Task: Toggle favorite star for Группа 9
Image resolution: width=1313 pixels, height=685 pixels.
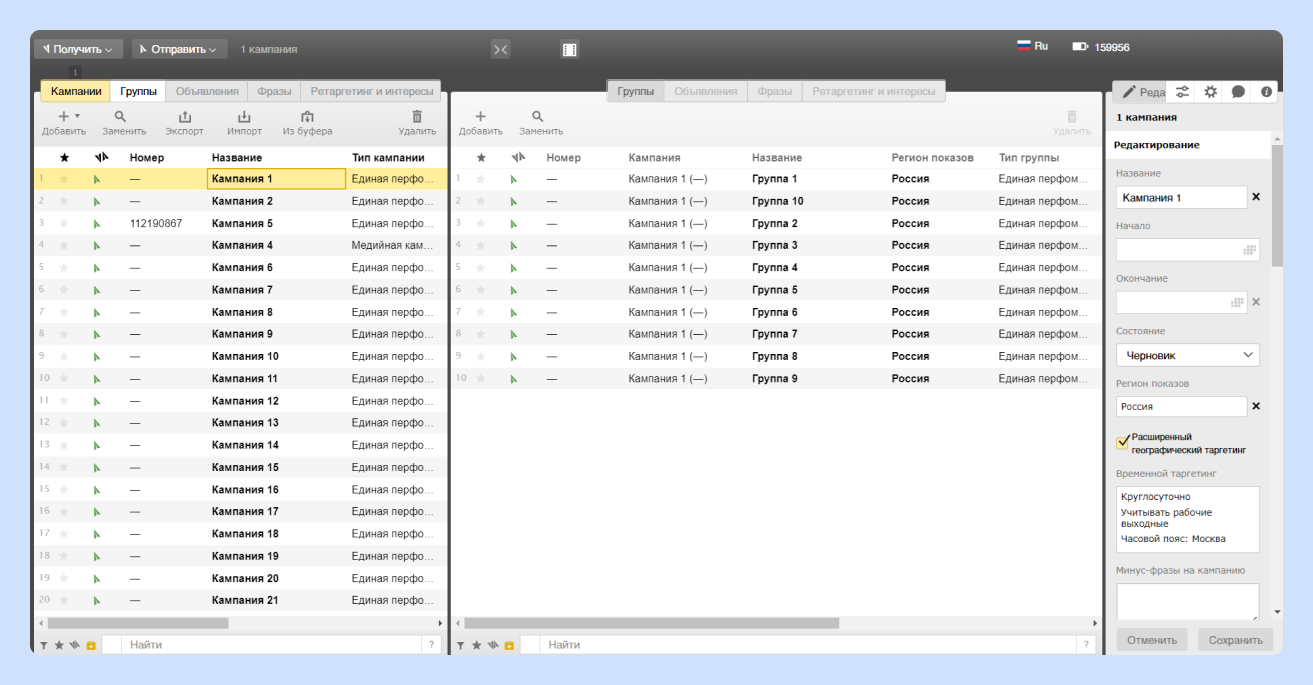Action: pos(481,378)
